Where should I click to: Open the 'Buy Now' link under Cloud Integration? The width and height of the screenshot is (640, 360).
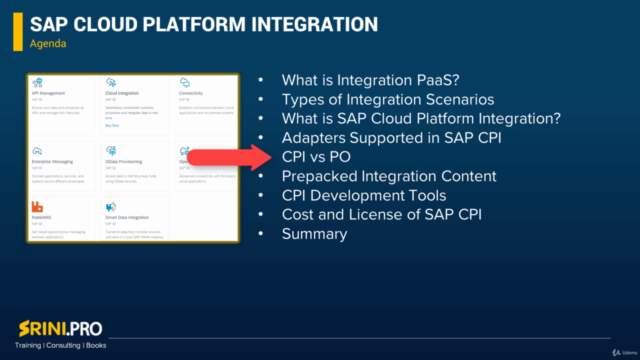click(112, 125)
